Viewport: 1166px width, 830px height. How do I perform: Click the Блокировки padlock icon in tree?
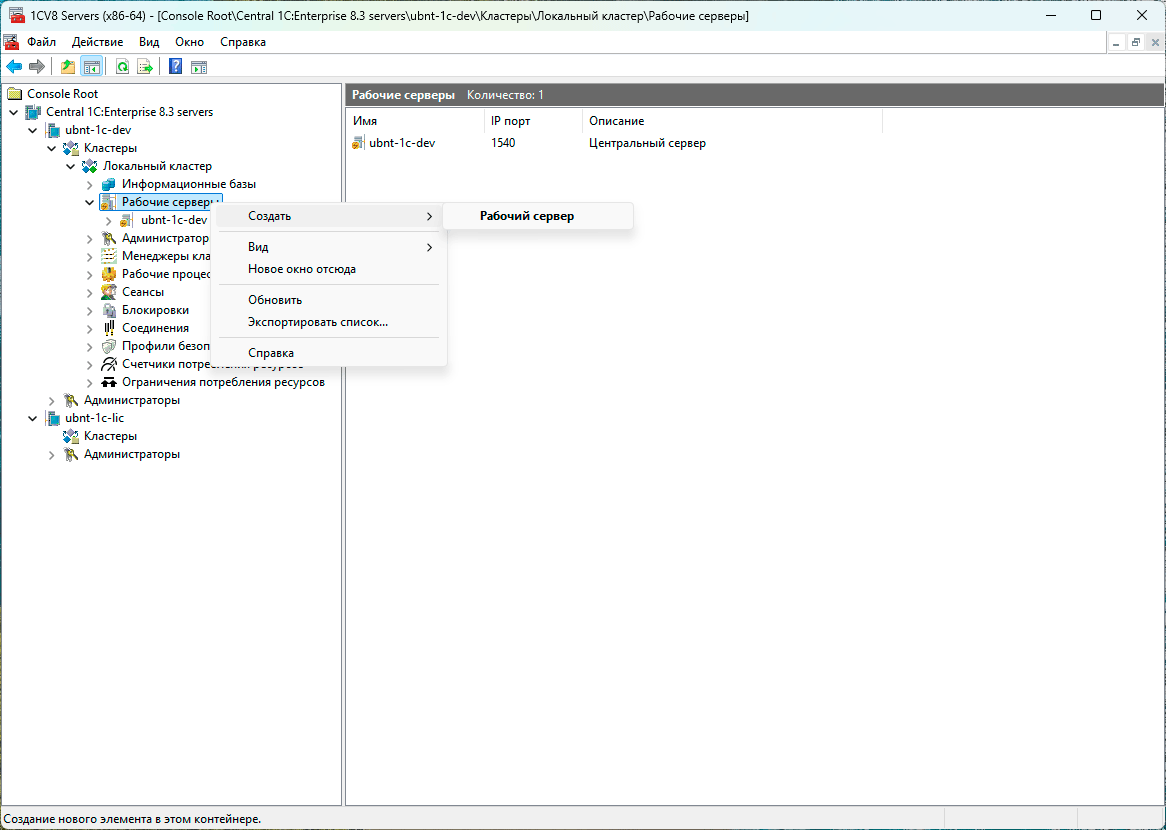109,310
